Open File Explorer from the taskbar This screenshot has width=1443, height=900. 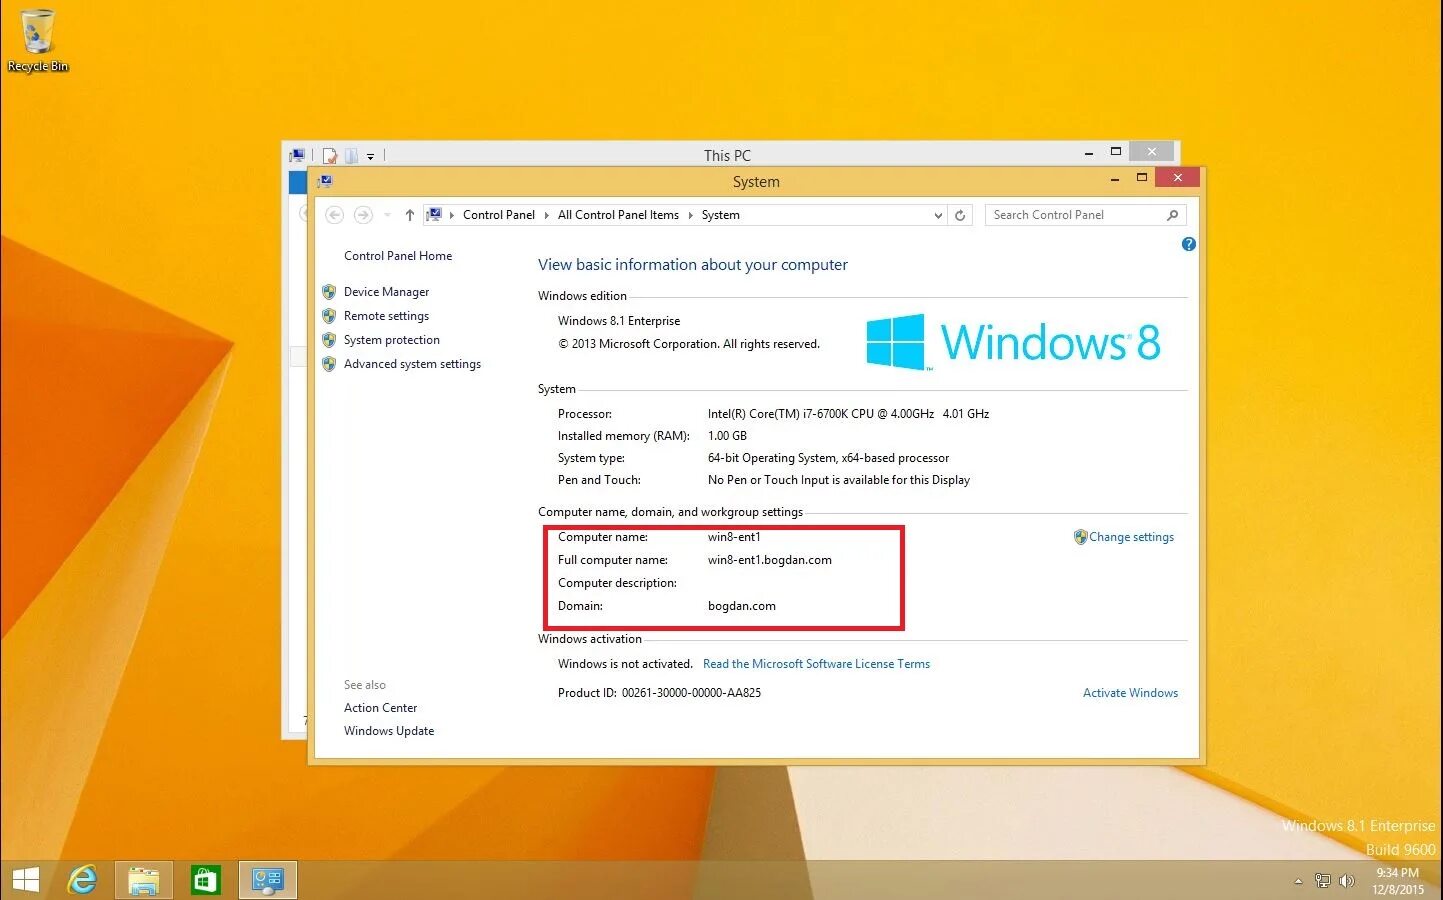pyautogui.click(x=144, y=879)
